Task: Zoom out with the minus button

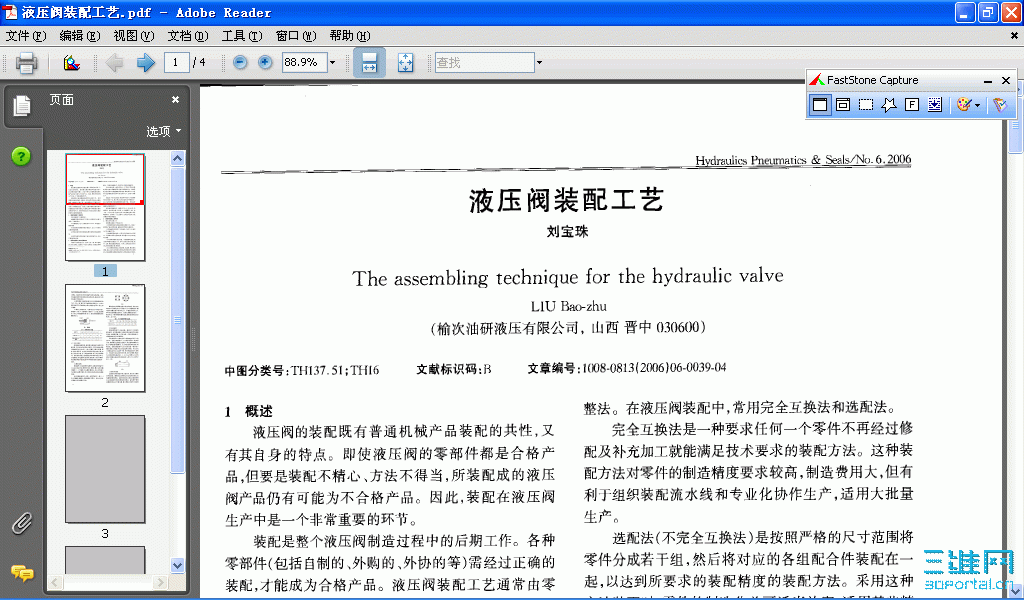Action: pyautogui.click(x=240, y=62)
